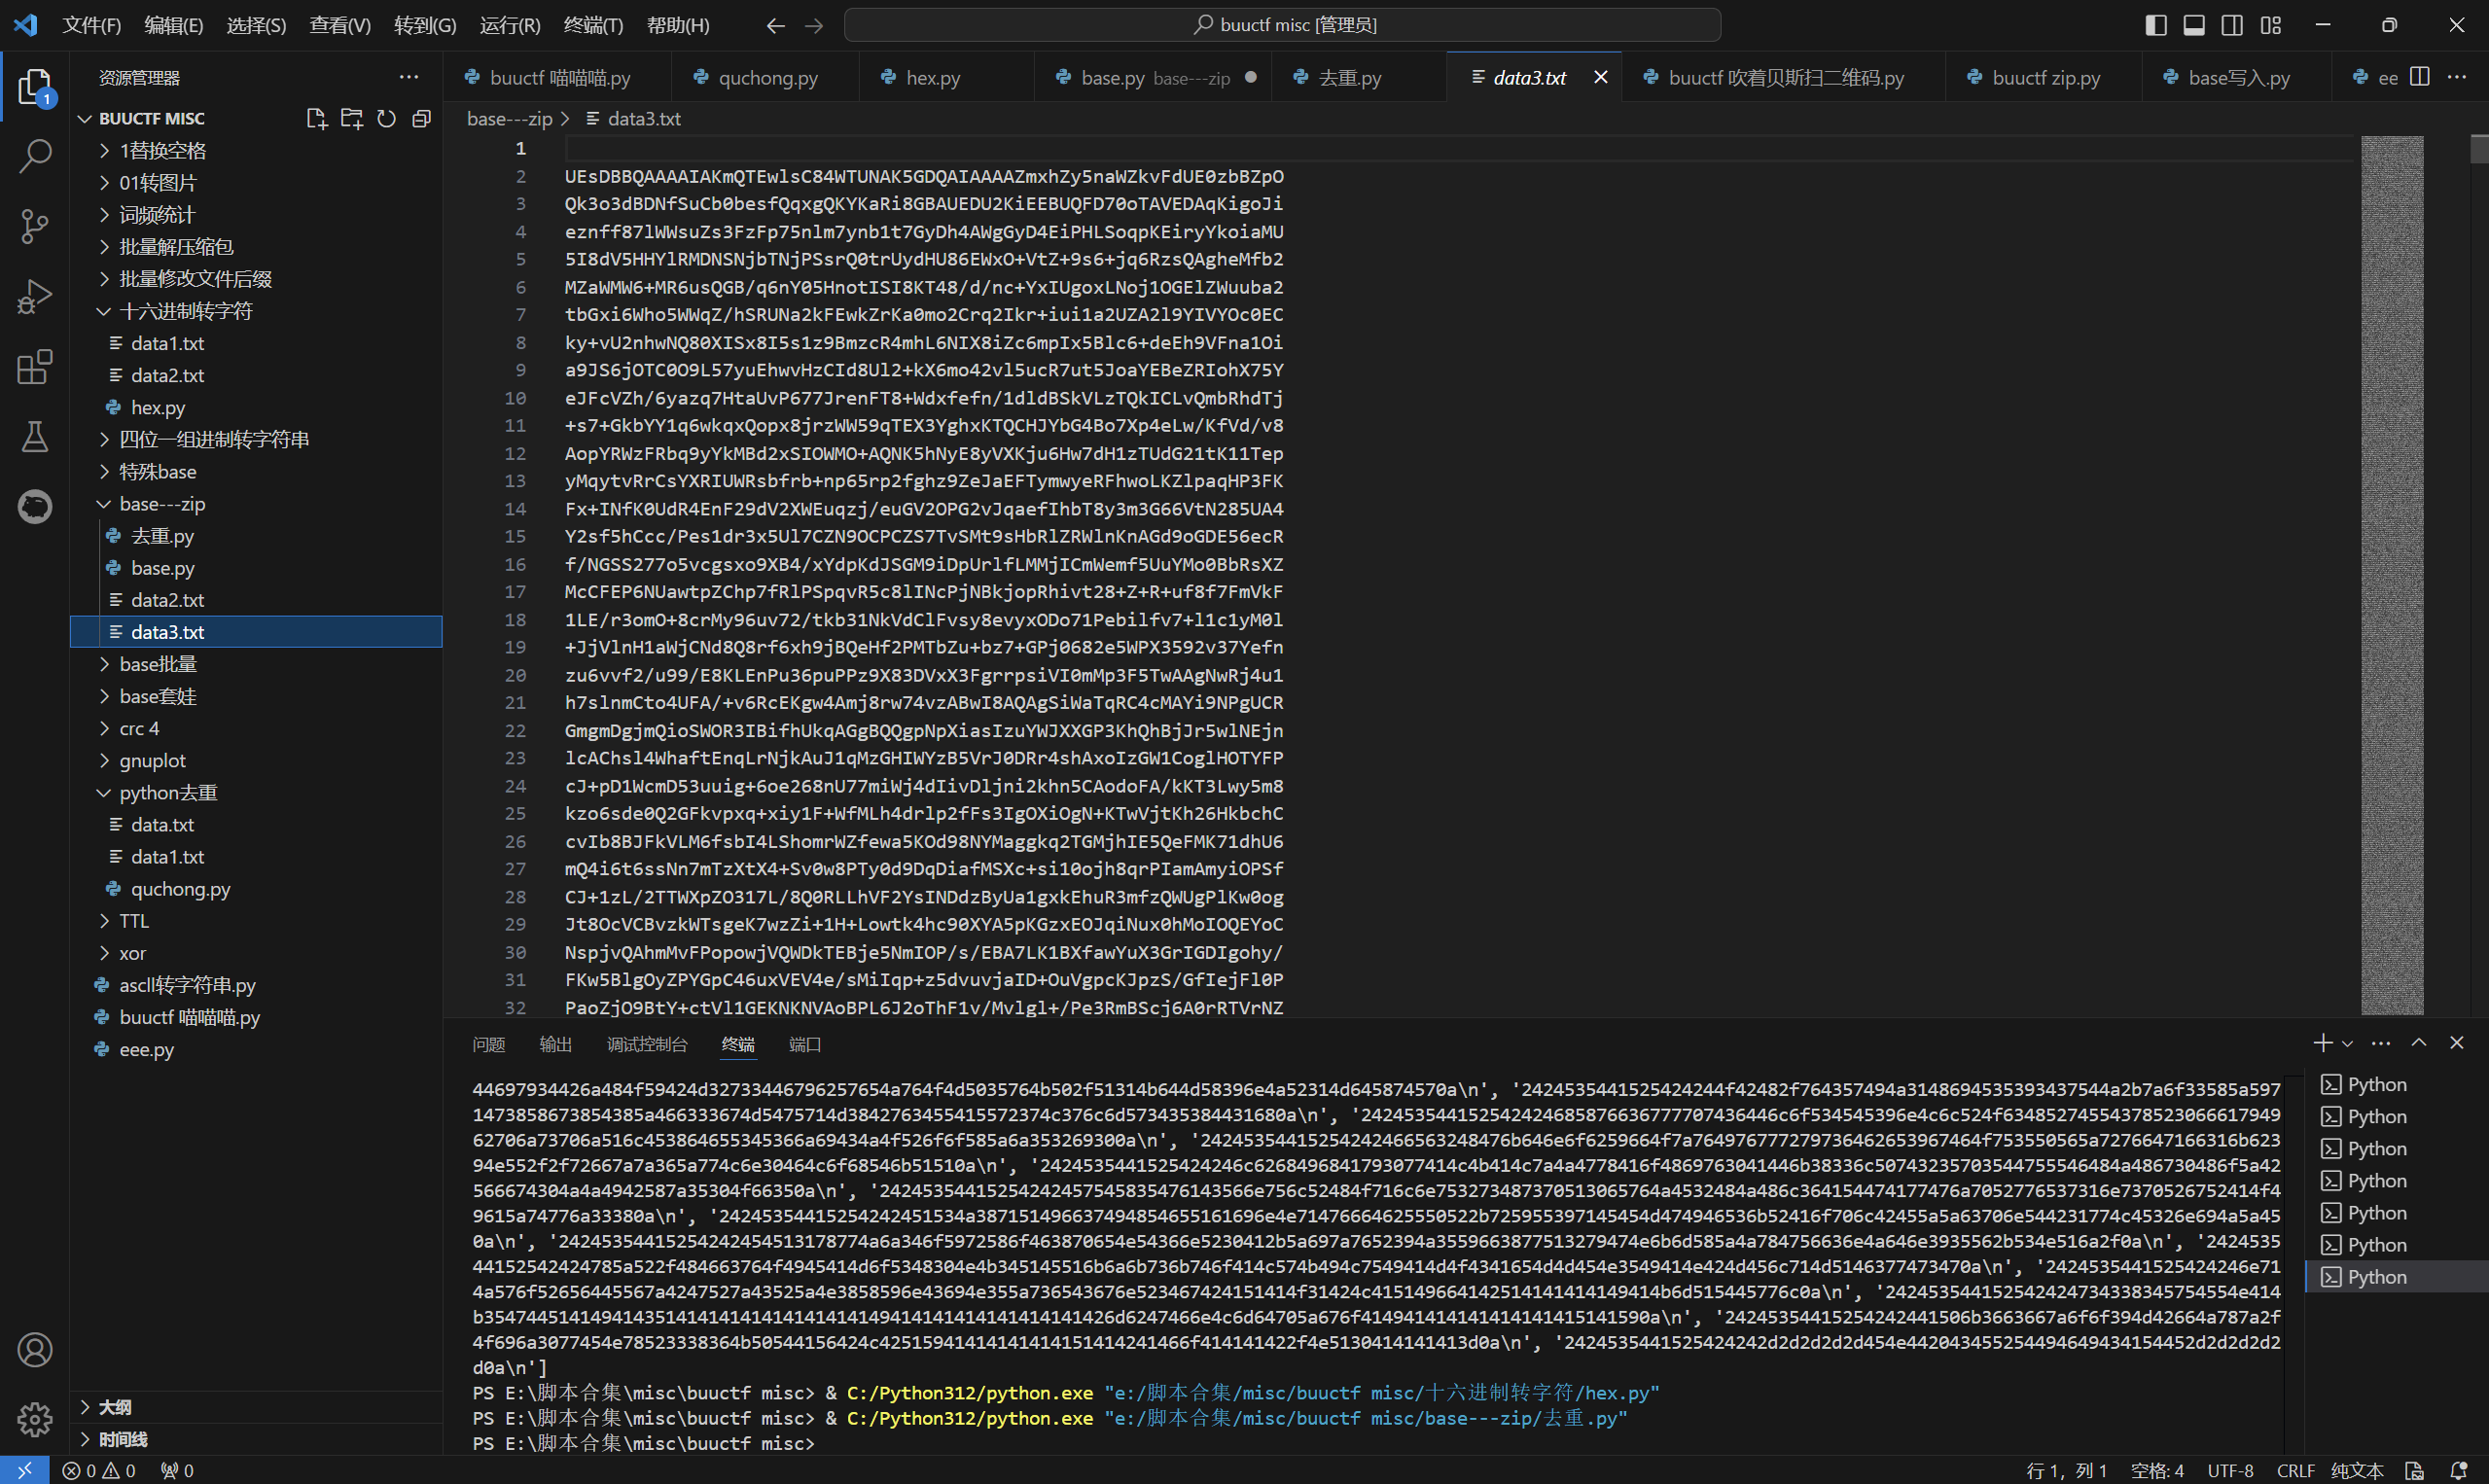Open the 文件(F) menu
2489x1484 pixels.
coord(92,25)
